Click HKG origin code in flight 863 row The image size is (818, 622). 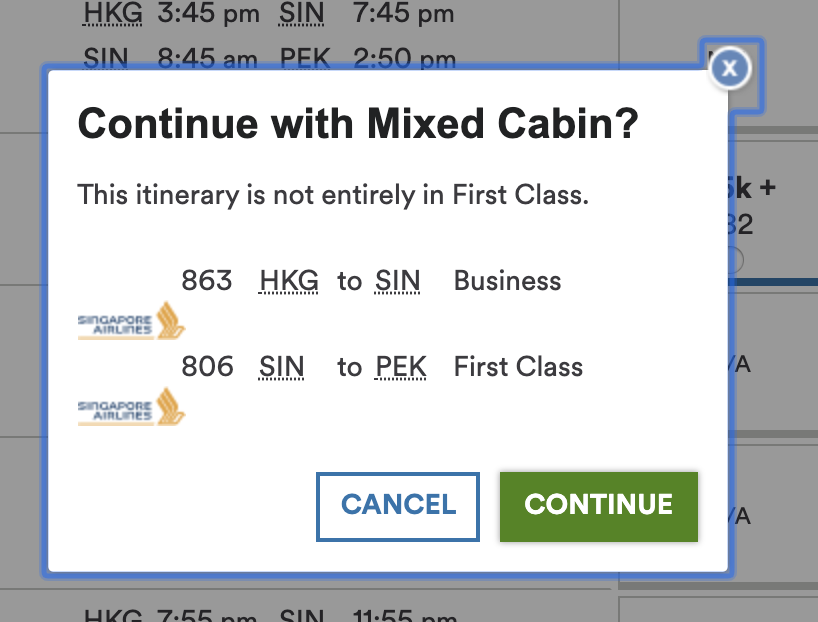288,281
